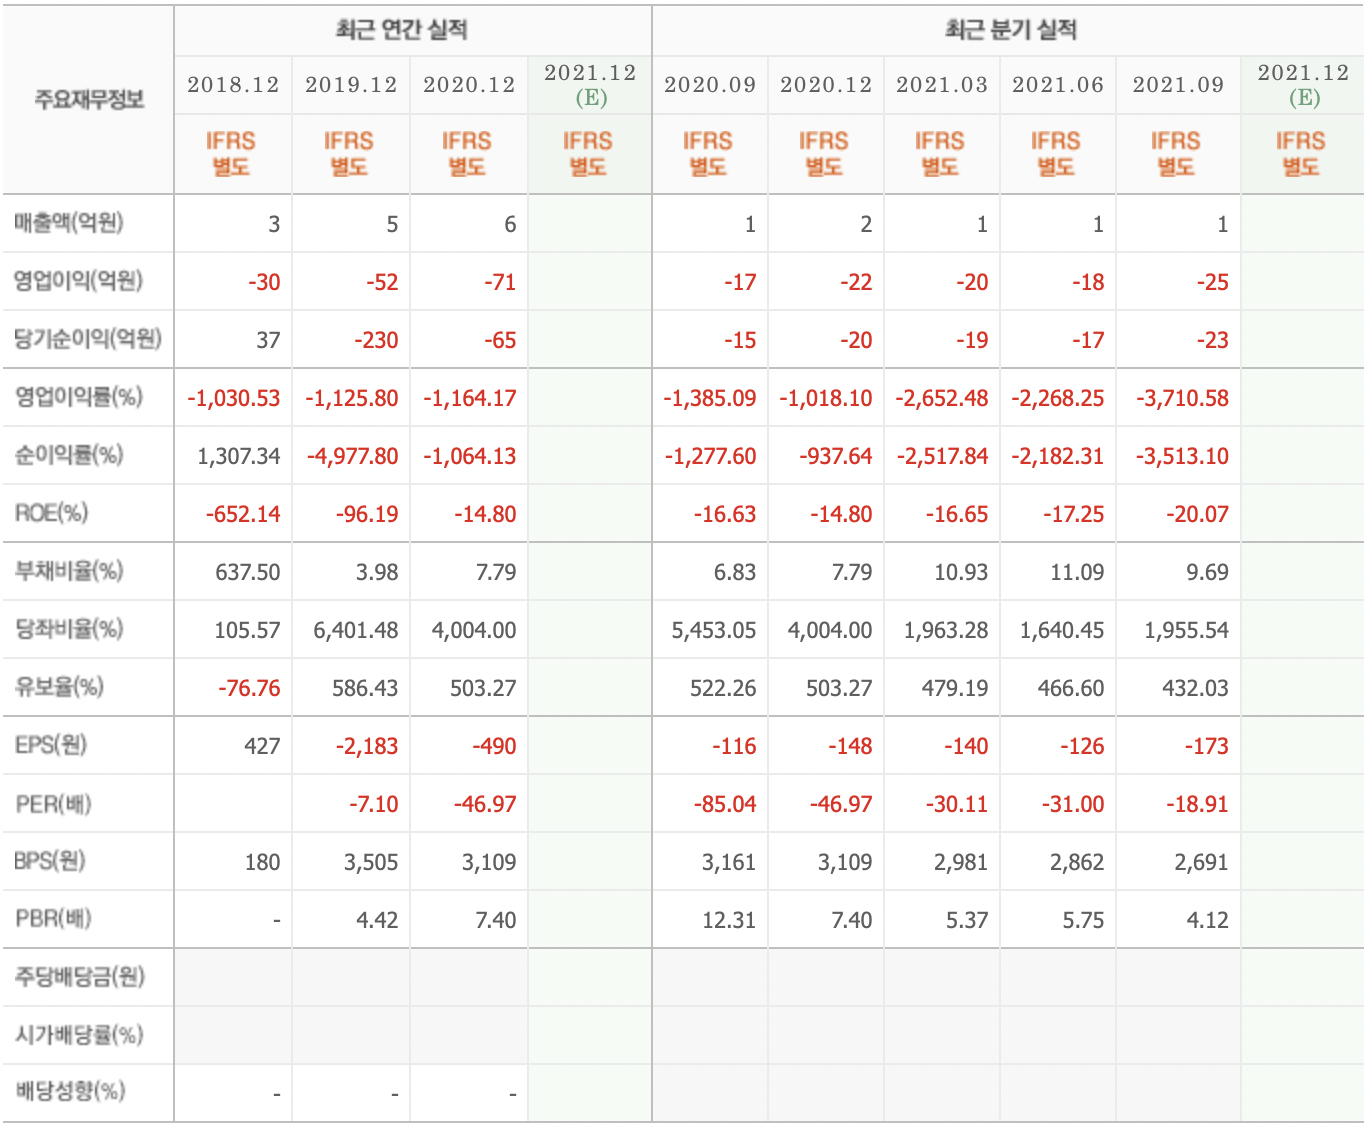The image size is (1364, 1128).
Task: Click the 최근 연간 실적 header
Action: coord(402,30)
